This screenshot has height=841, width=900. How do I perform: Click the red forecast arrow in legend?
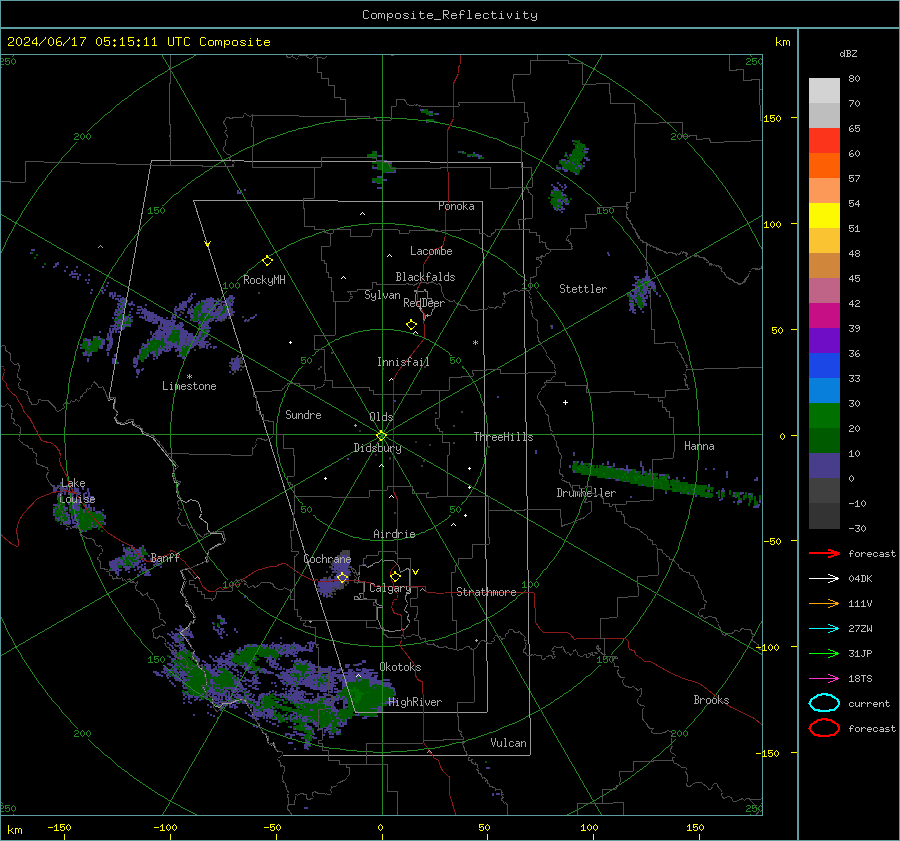pyautogui.click(x=824, y=553)
